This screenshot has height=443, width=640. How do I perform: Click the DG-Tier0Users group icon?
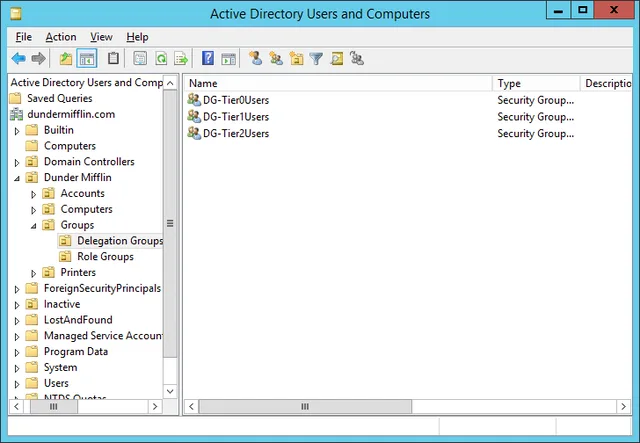194,100
